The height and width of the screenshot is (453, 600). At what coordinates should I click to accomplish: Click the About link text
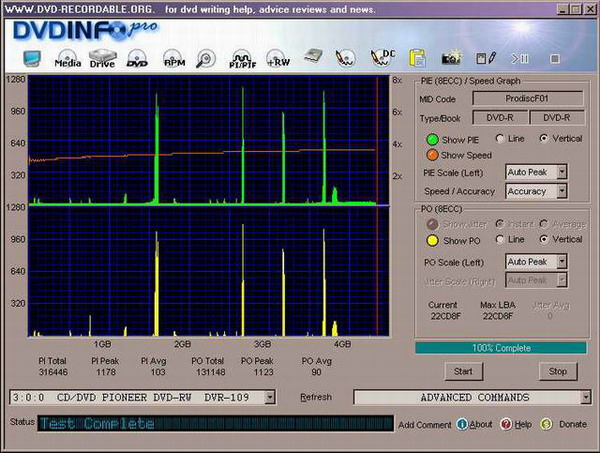click(x=481, y=424)
